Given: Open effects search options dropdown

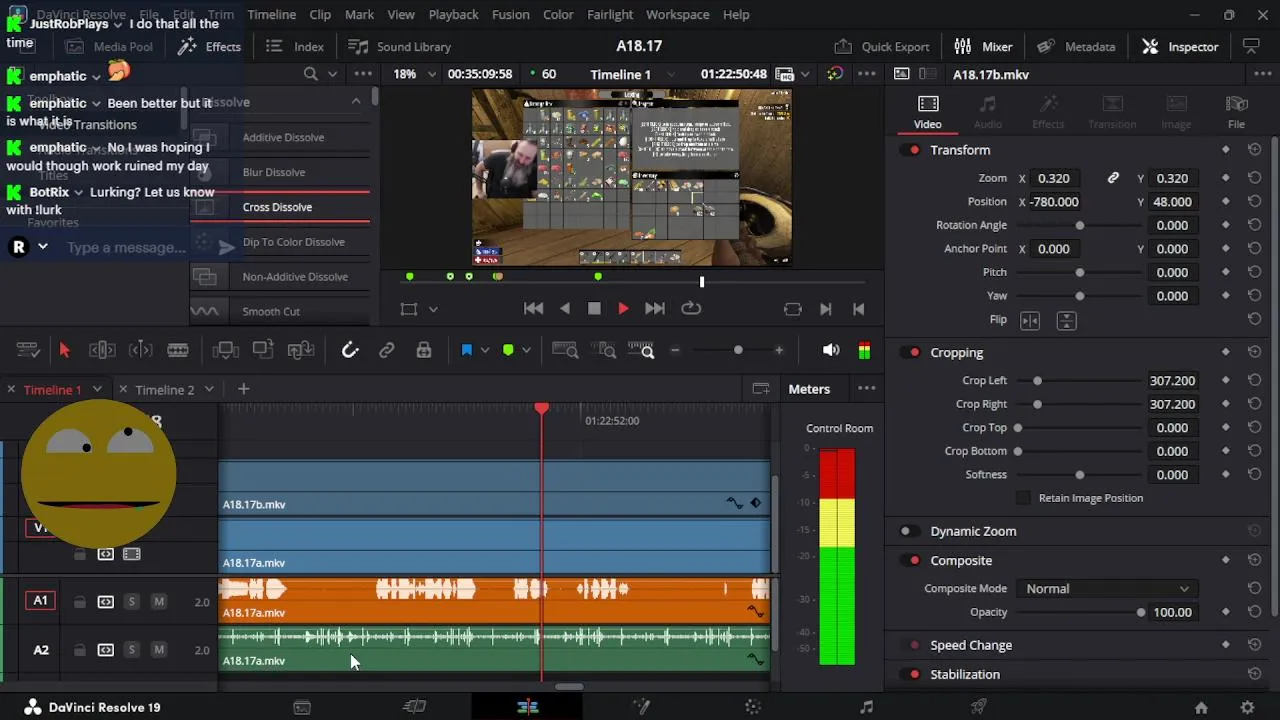Looking at the screenshot, I should tap(333, 74).
